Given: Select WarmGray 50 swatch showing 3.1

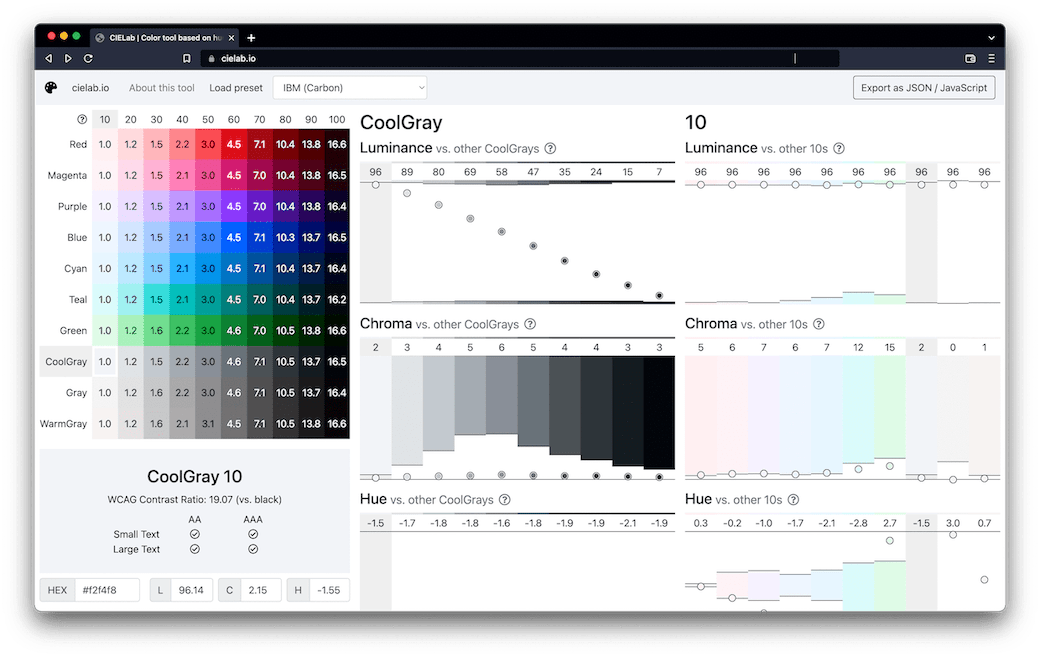Looking at the screenshot, I should (x=208, y=424).
